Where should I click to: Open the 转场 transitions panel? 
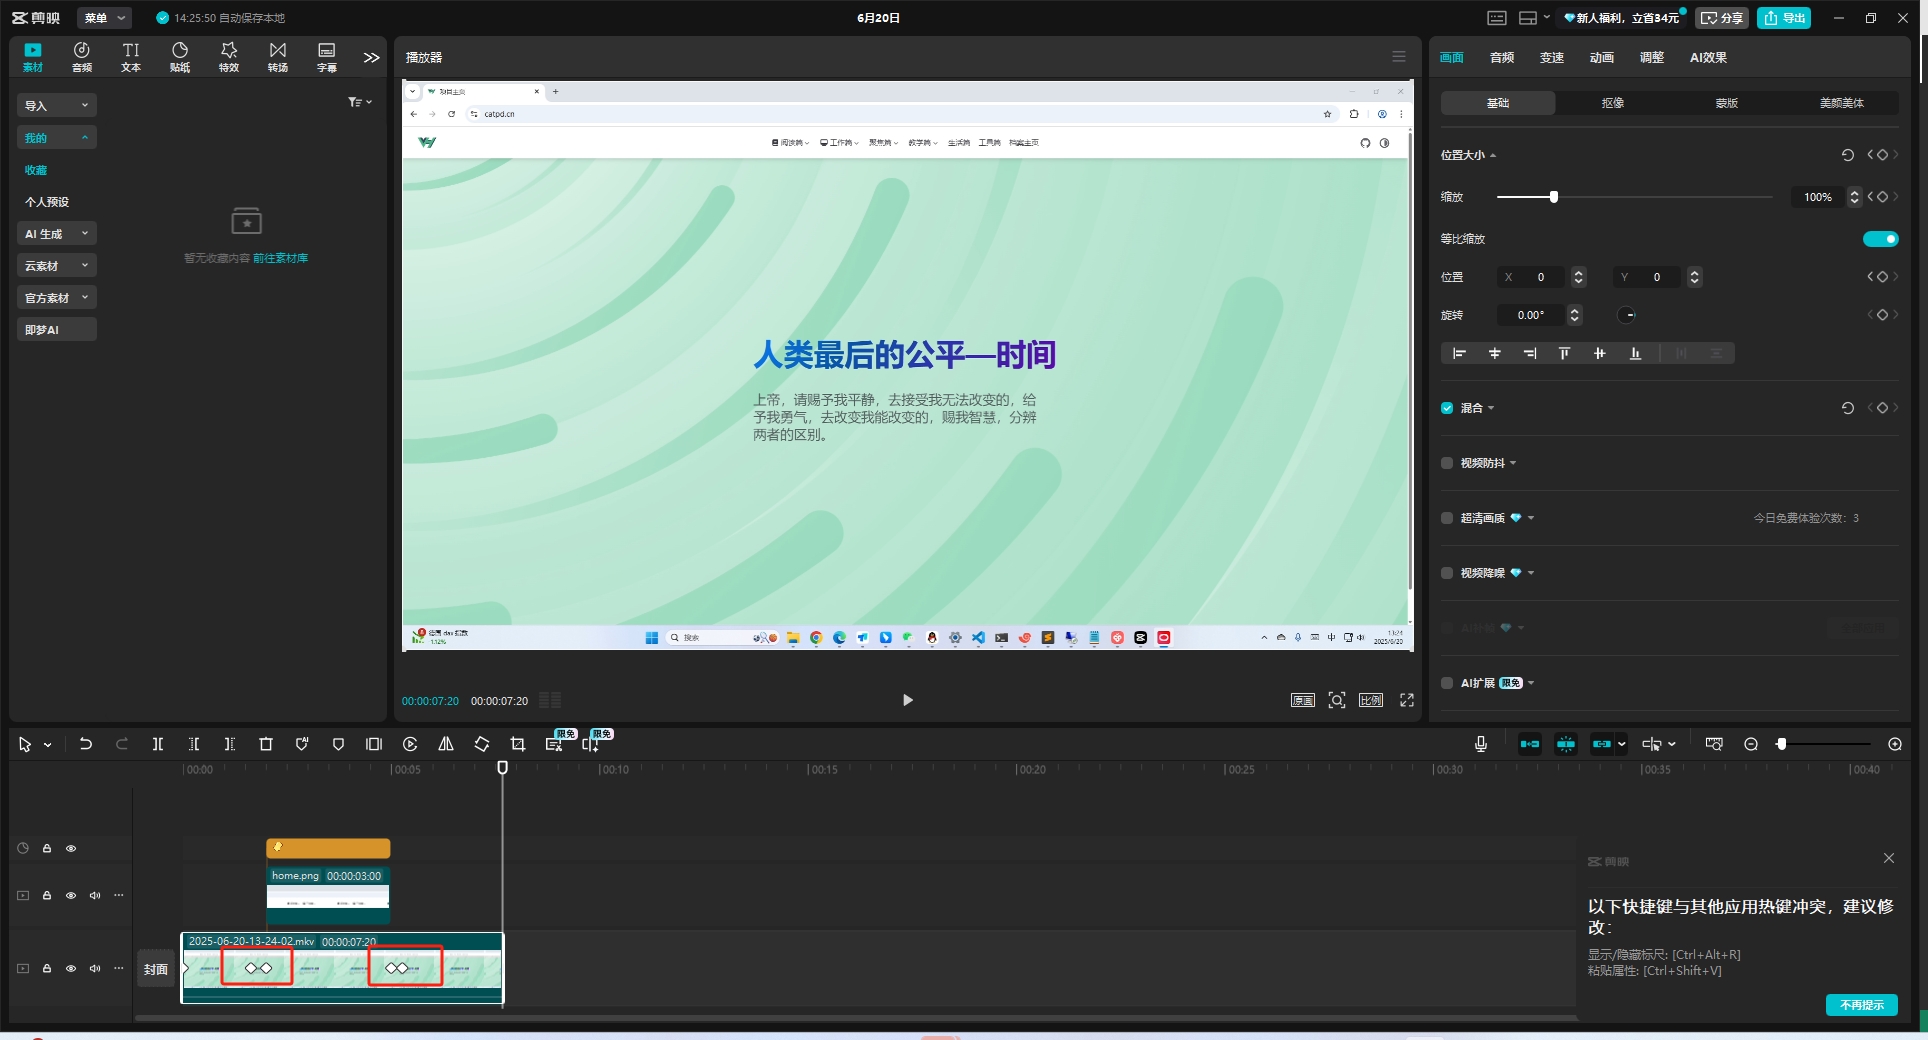pyautogui.click(x=278, y=57)
